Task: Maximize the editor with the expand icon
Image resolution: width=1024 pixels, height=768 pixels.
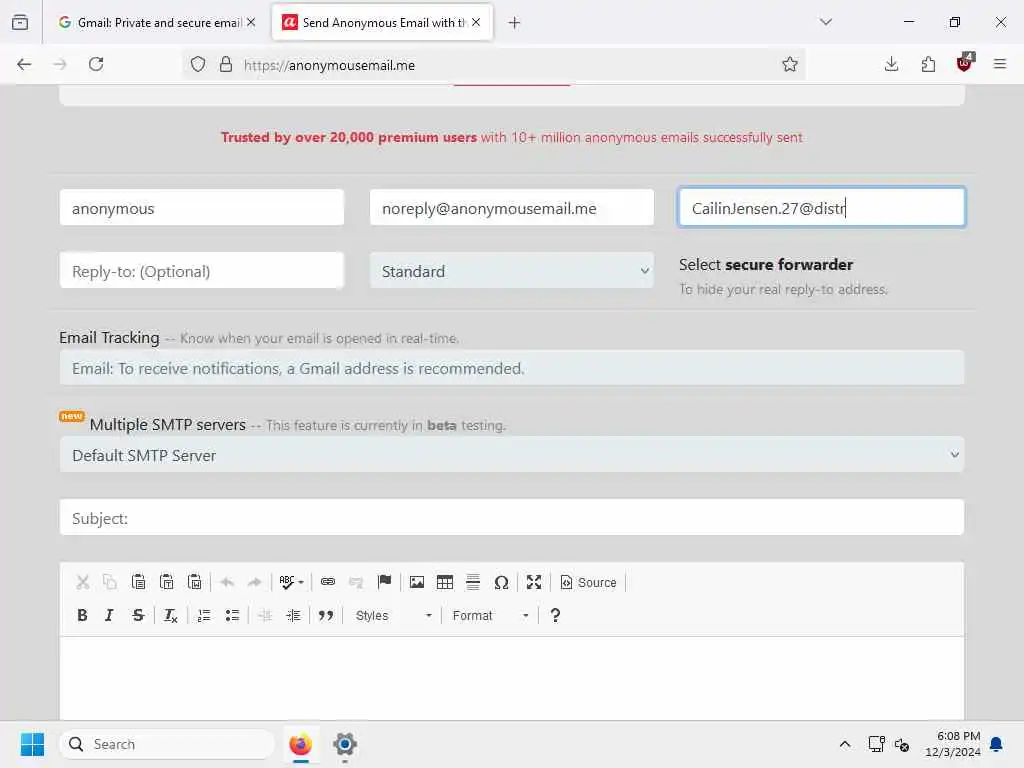Action: 534,582
